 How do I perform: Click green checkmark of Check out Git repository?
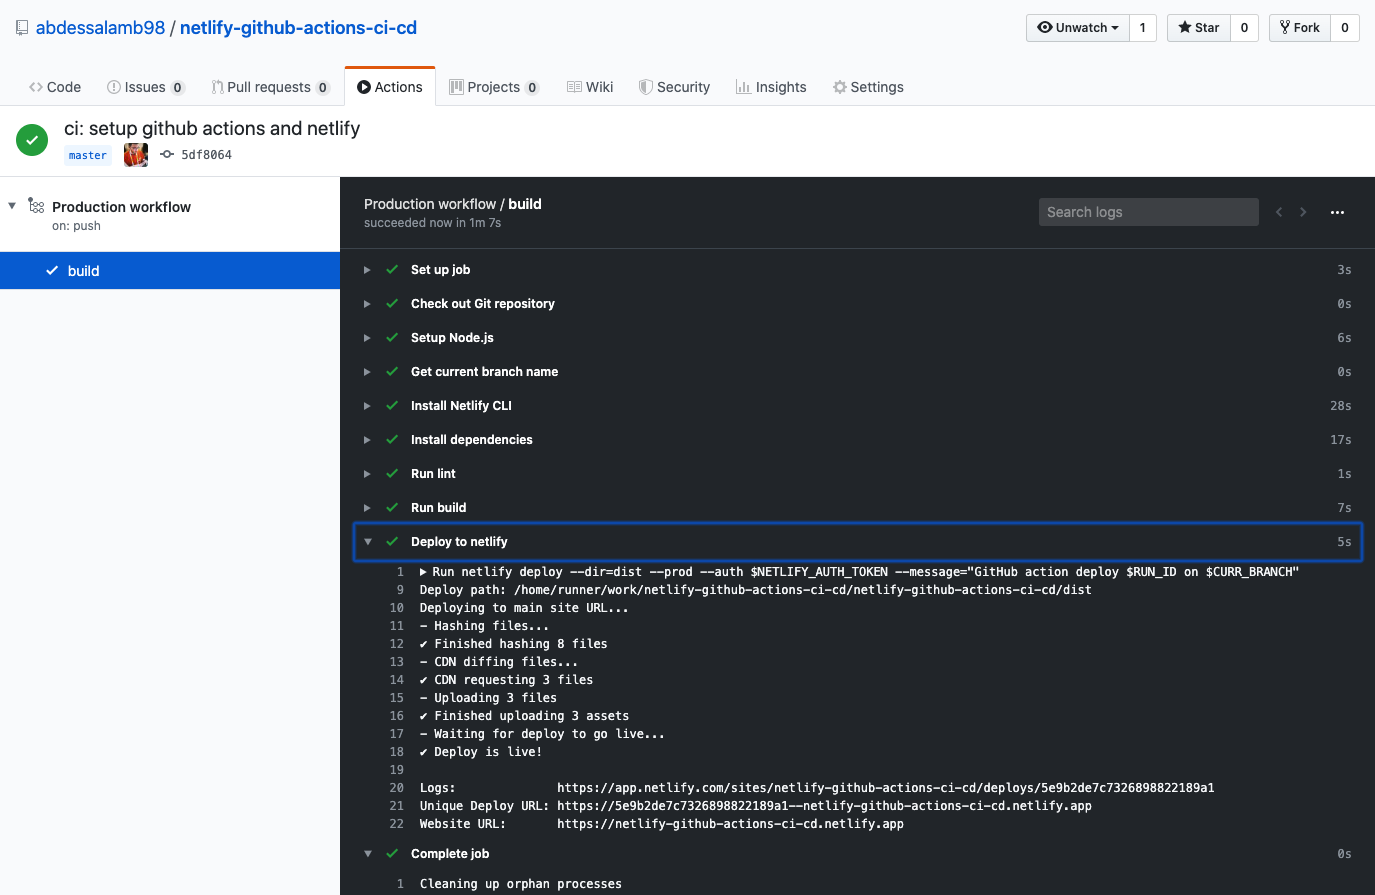(x=392, y=304)
